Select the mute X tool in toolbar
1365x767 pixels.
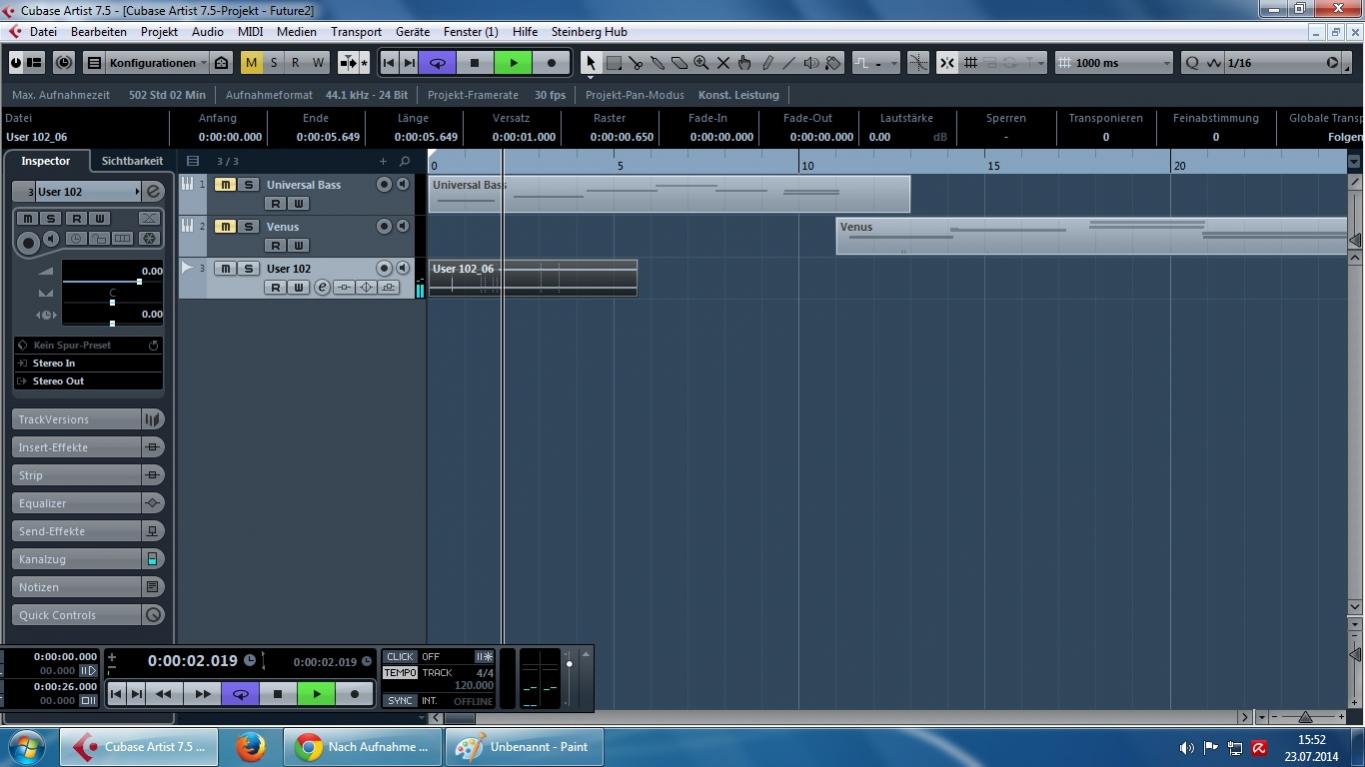(723, 63)
